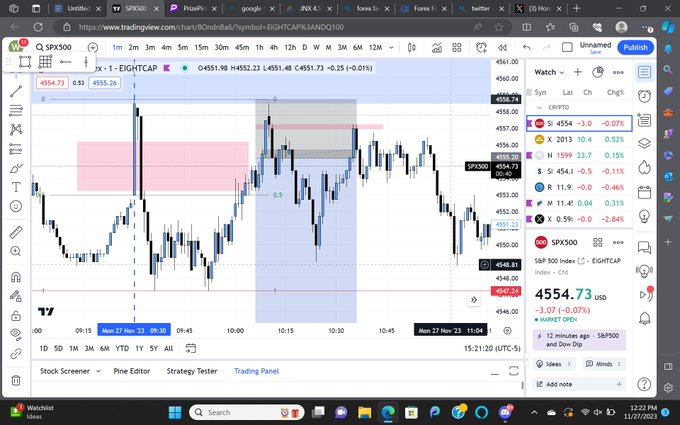Image resolution: width=680 pixels, height=425 pixels.
Task: Add note for SPX500
Action: click(x=579, y=384)
